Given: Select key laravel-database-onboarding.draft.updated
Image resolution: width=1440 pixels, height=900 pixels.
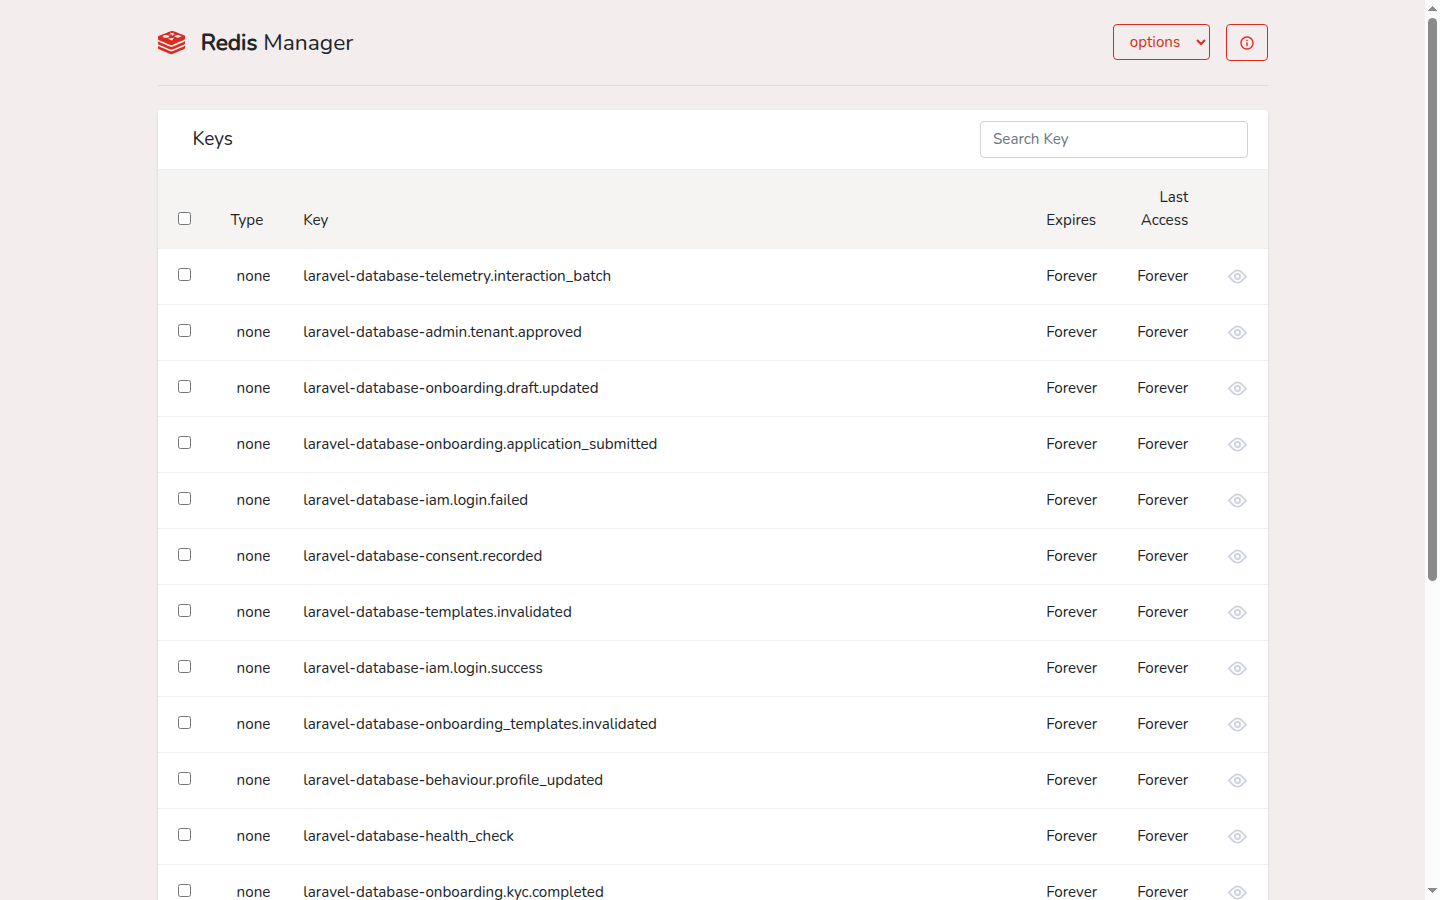Looking at the screenshot, I should (451, 388).
